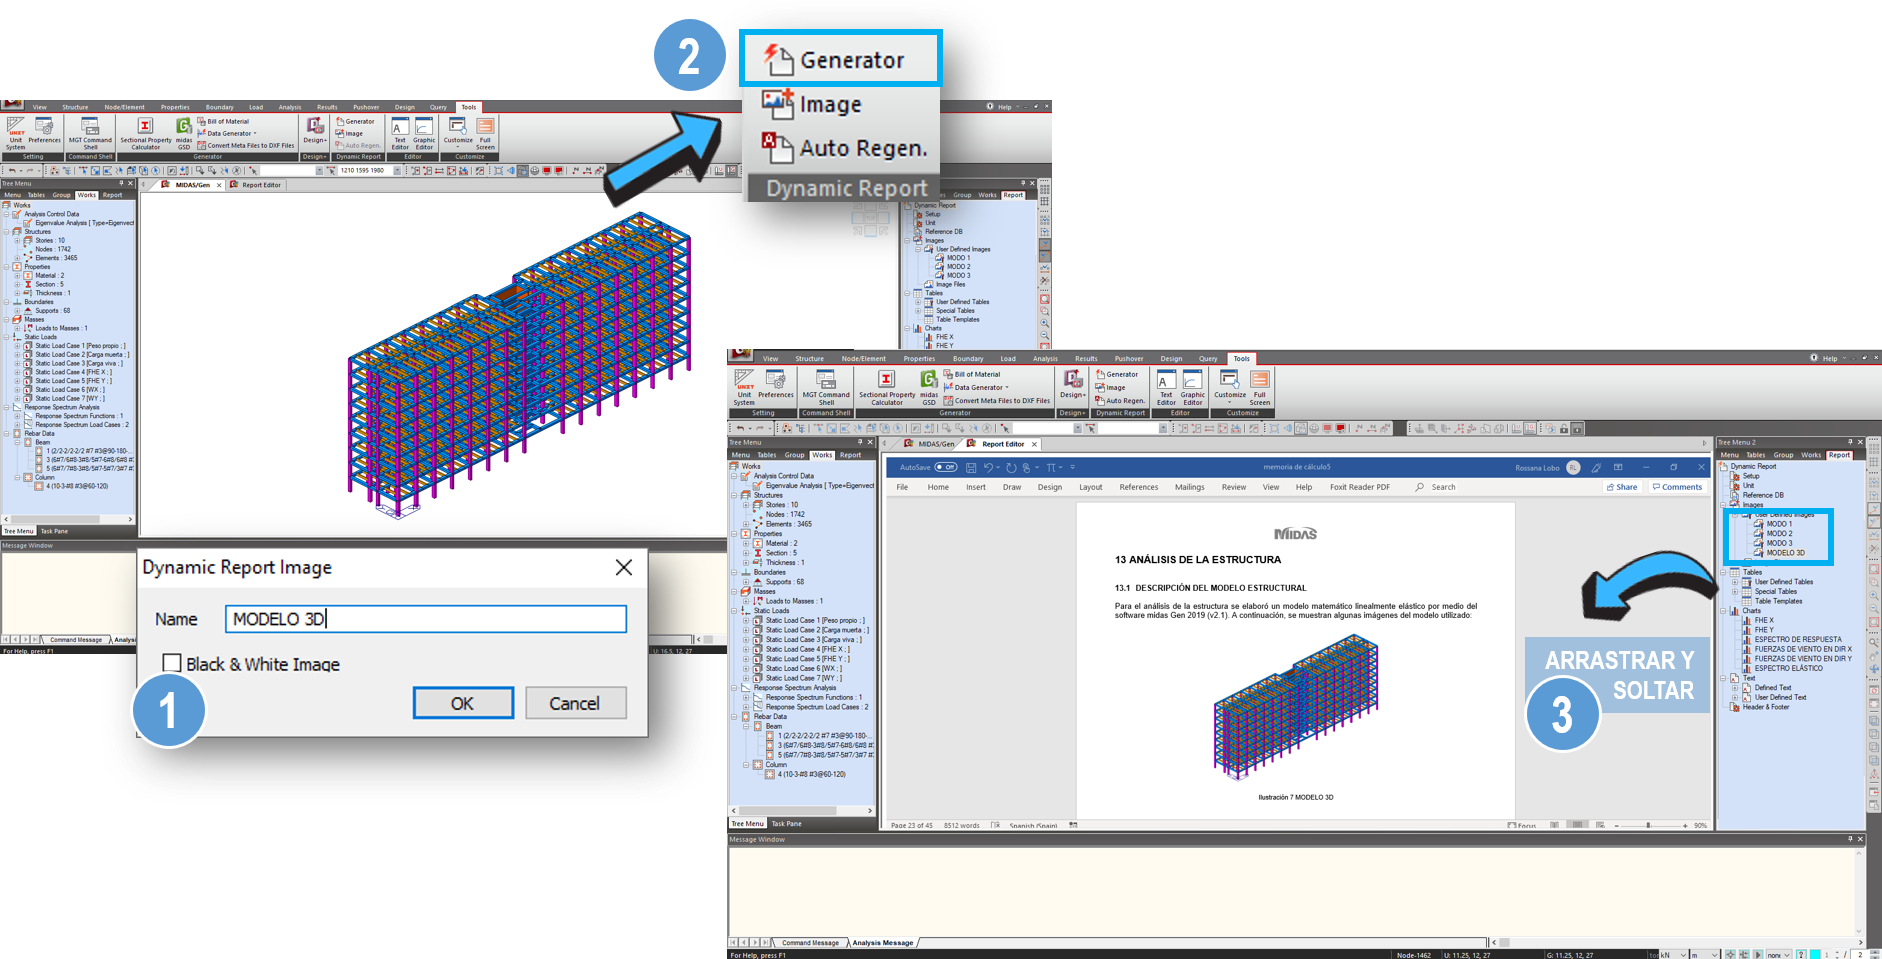
Task: Open Comments in Word
Action: [x=1677, y=487]
